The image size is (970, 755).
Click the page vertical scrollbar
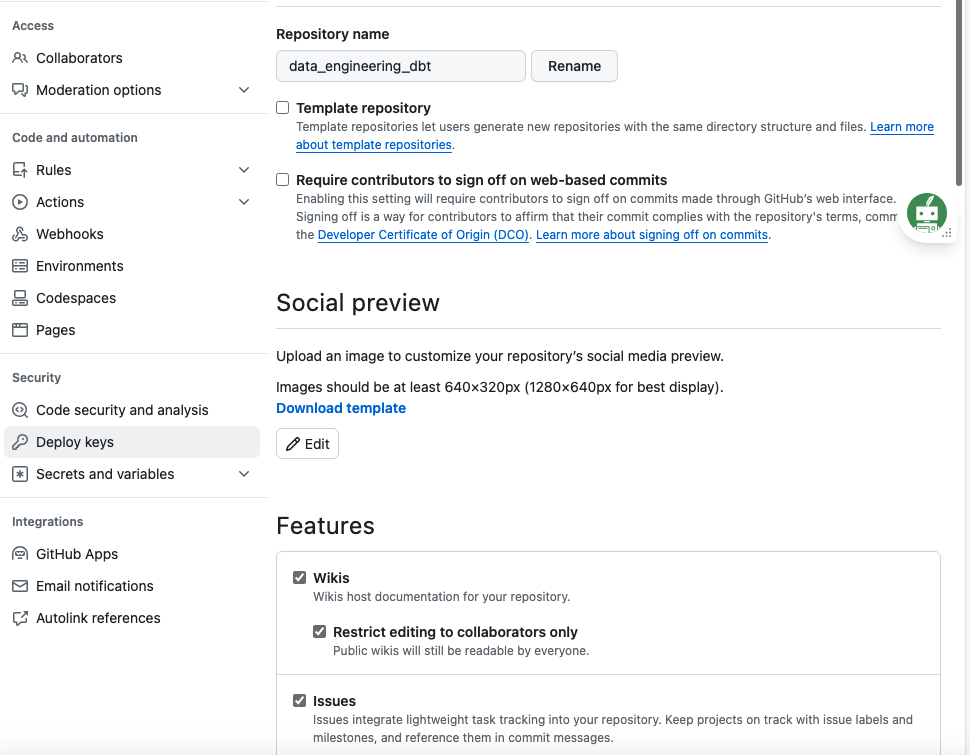(959, 93)
